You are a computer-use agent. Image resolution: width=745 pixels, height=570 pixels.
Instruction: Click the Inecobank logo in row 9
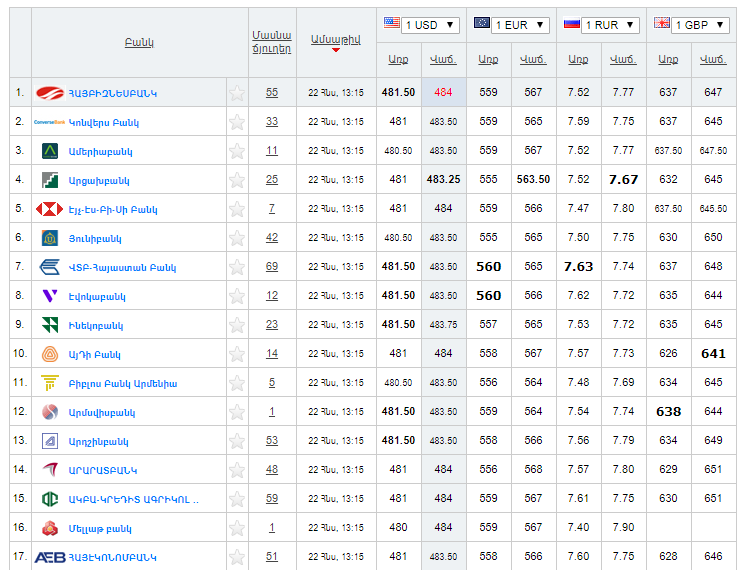50,325
